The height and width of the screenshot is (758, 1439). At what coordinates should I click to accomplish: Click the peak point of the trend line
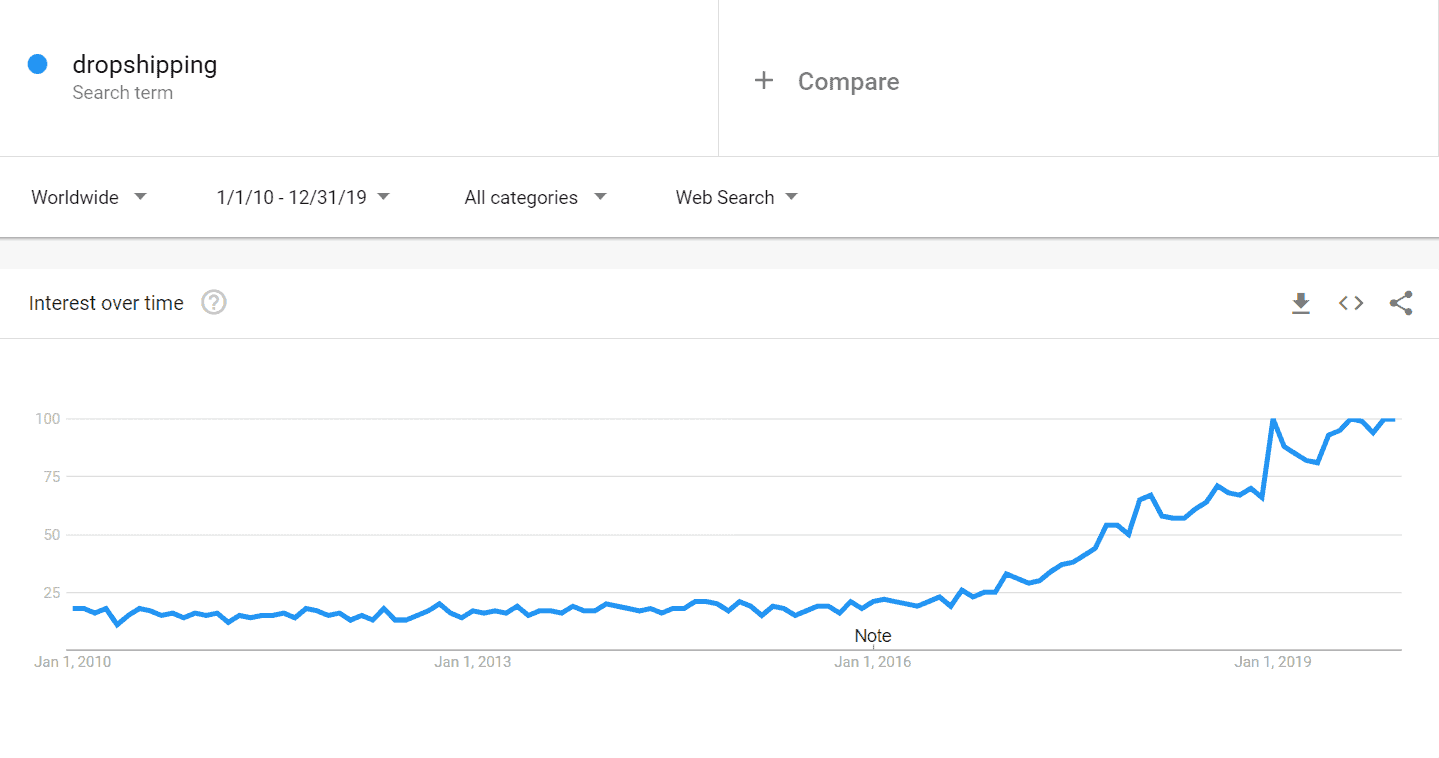click(x=1275, y=420)
